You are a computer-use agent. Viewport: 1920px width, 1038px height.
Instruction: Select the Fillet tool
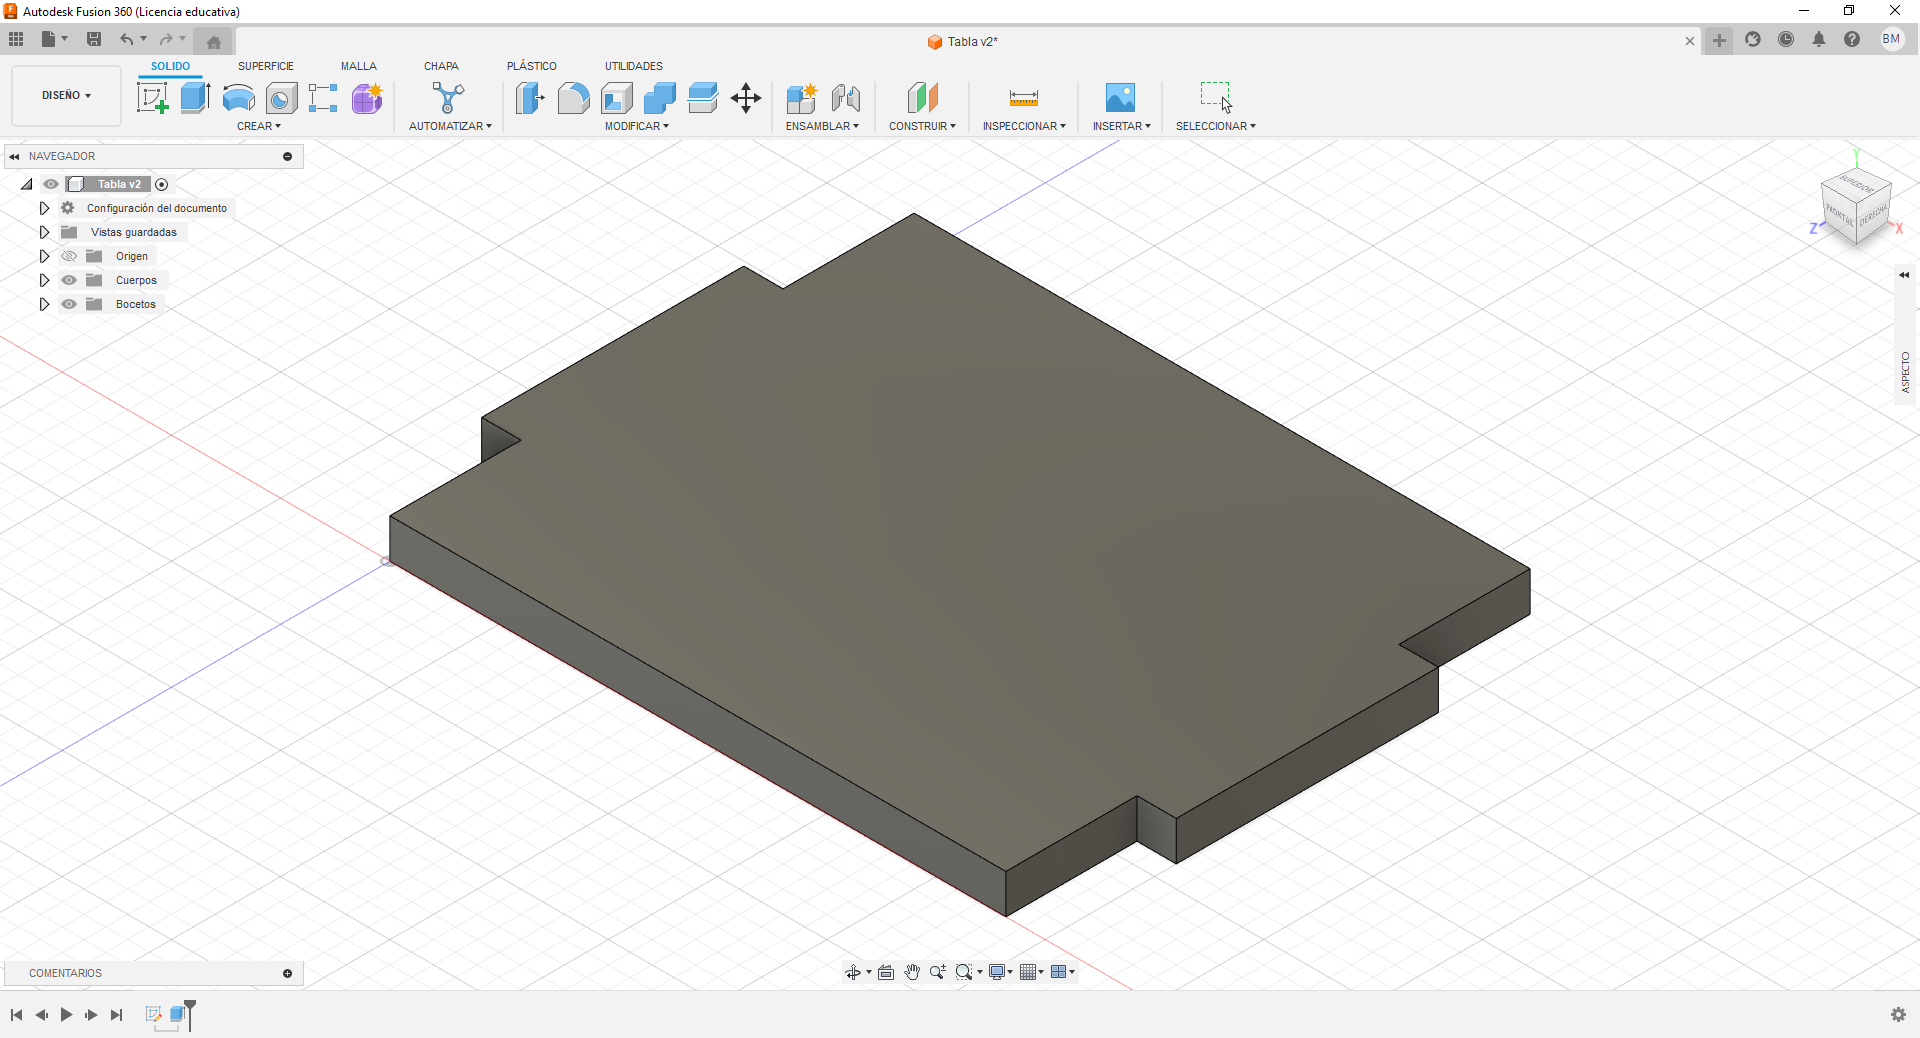(573, 98)
